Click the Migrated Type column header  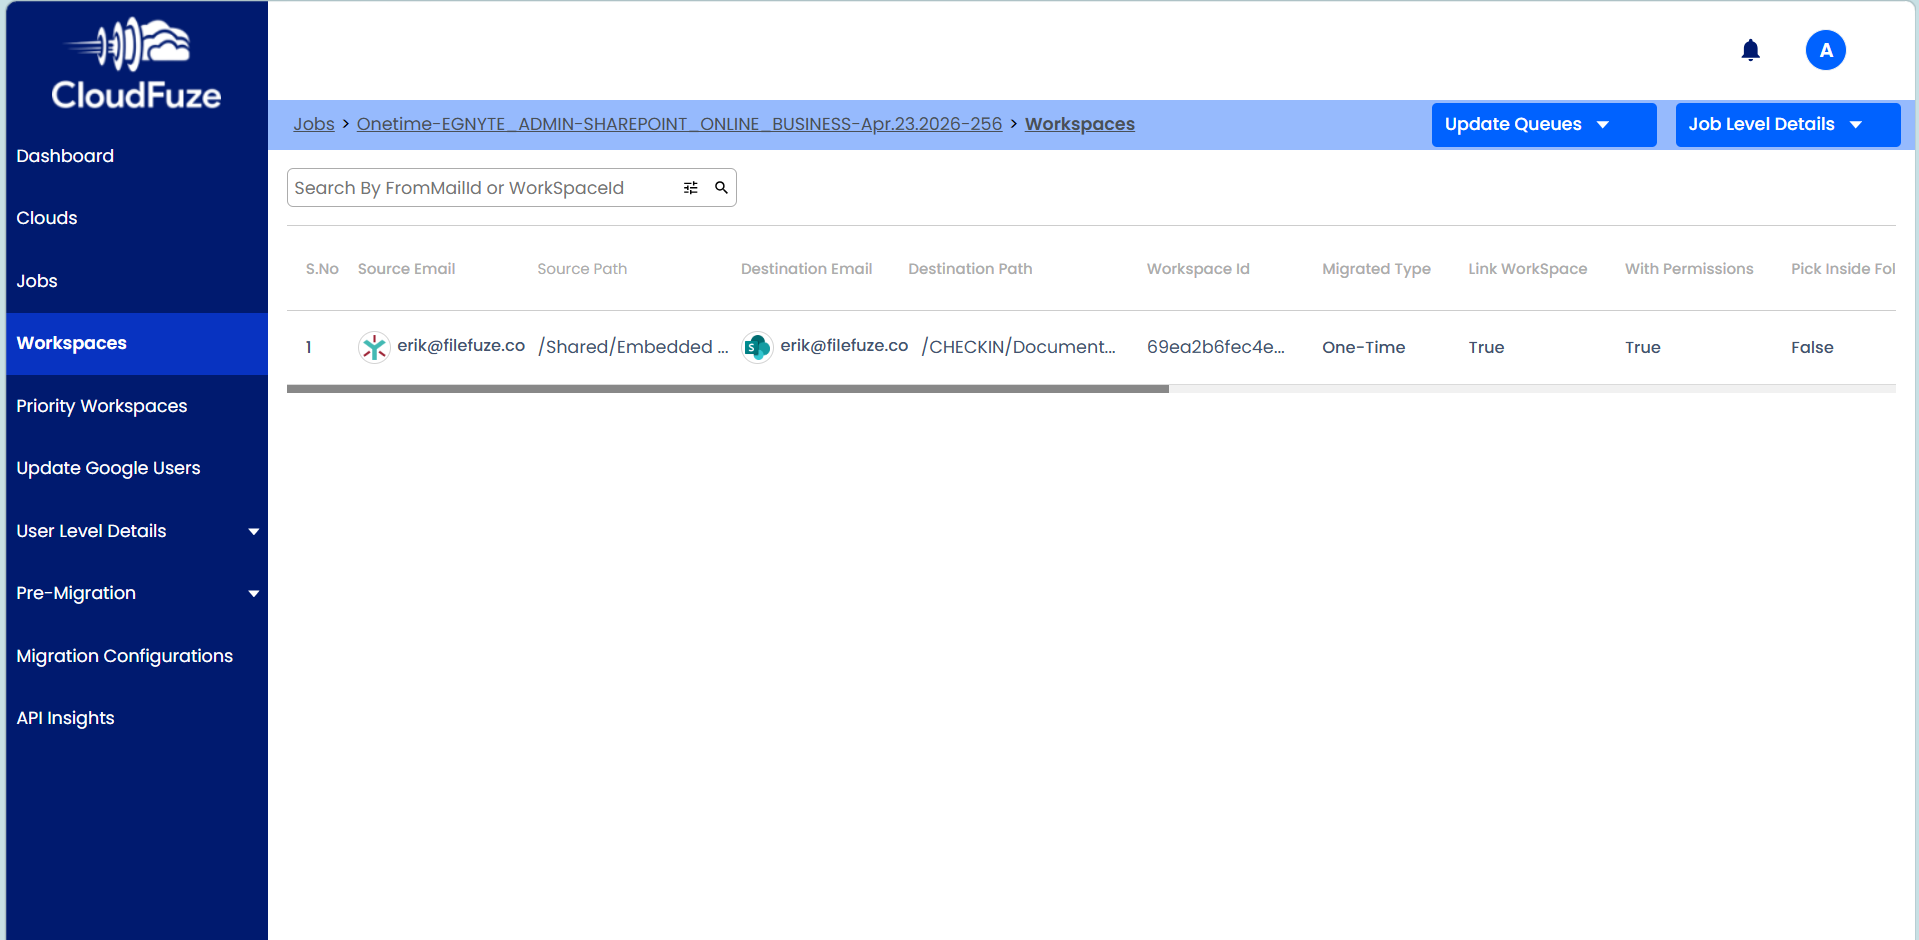point(1376,269)
